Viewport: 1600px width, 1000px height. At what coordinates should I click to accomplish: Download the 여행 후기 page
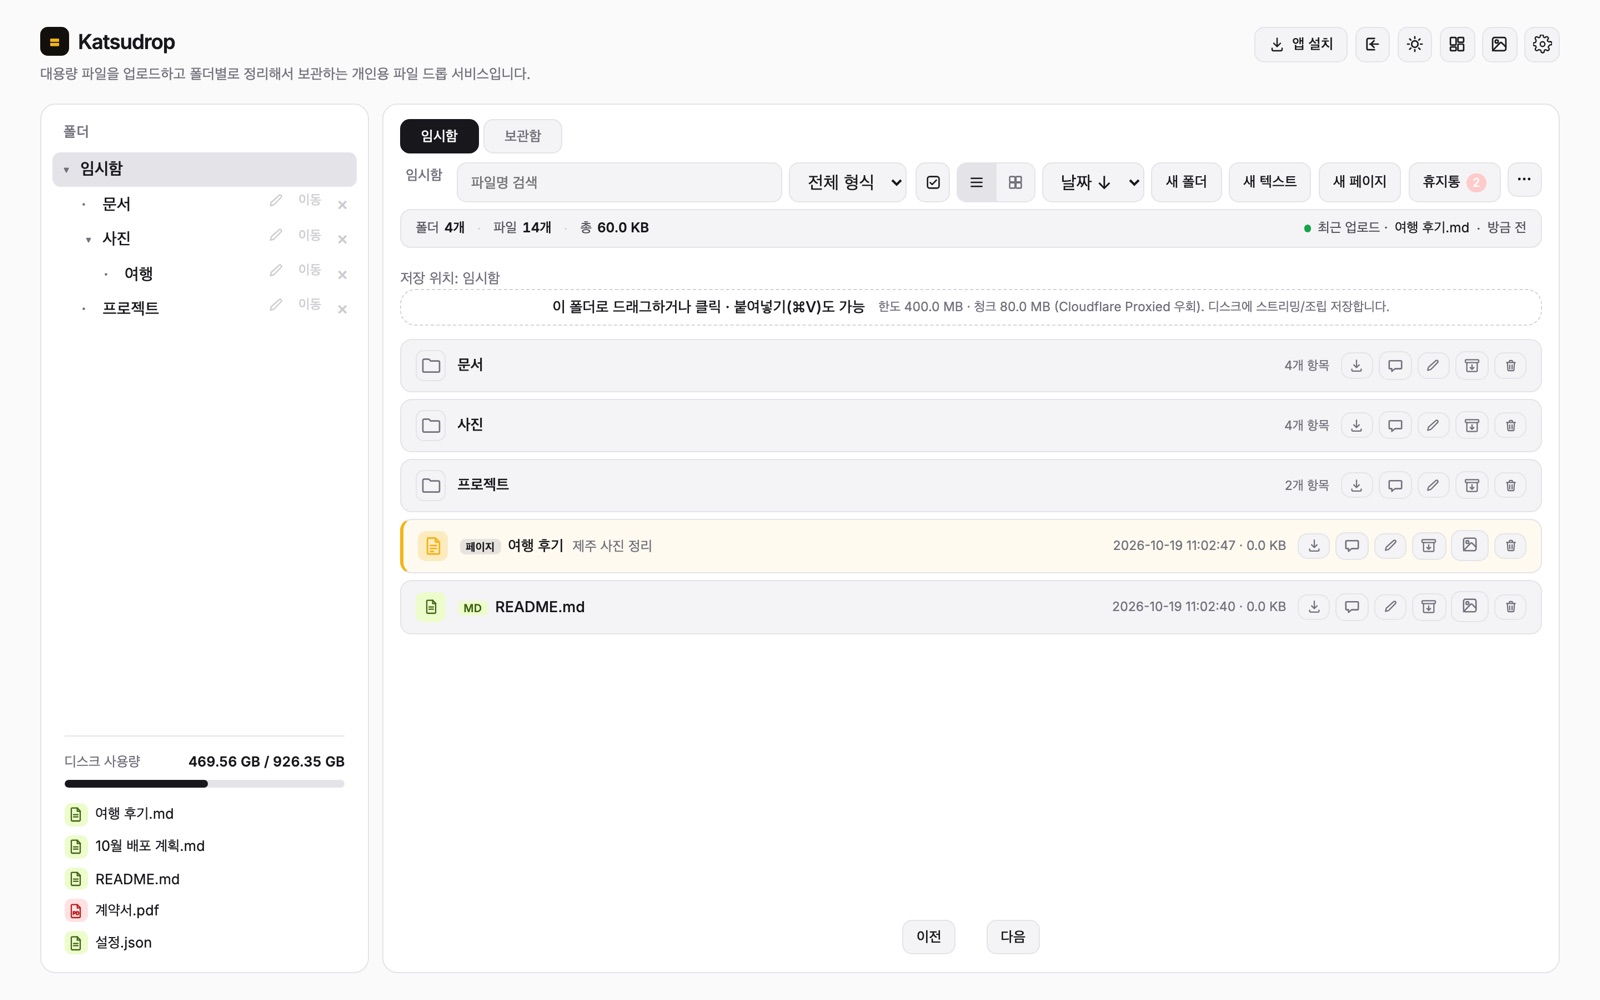[1314, 546]
